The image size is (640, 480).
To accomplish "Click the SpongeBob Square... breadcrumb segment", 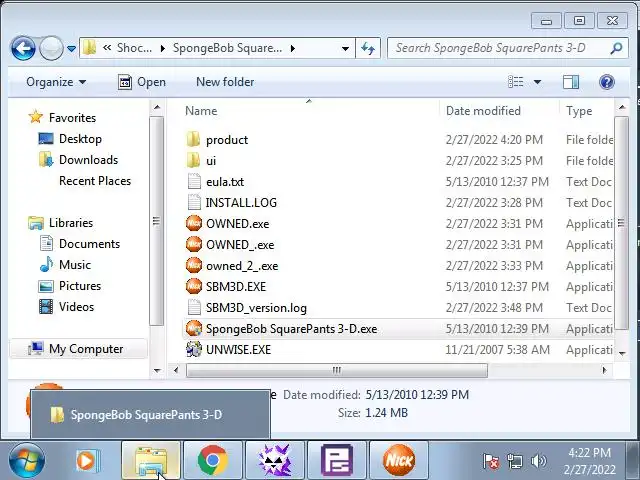I will [x=227, y=48].
